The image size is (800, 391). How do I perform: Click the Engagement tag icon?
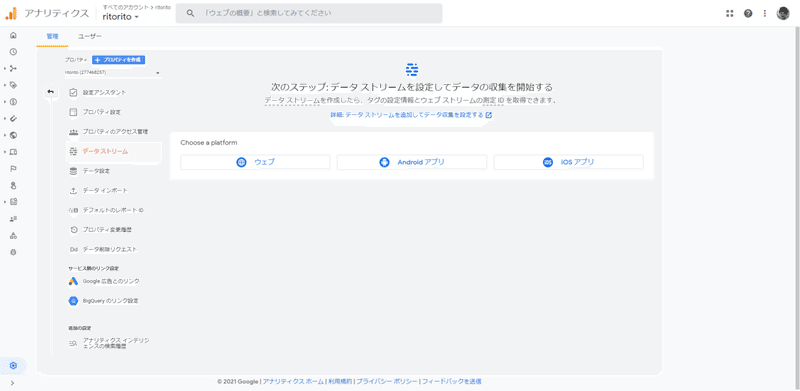tap(13, 85)
